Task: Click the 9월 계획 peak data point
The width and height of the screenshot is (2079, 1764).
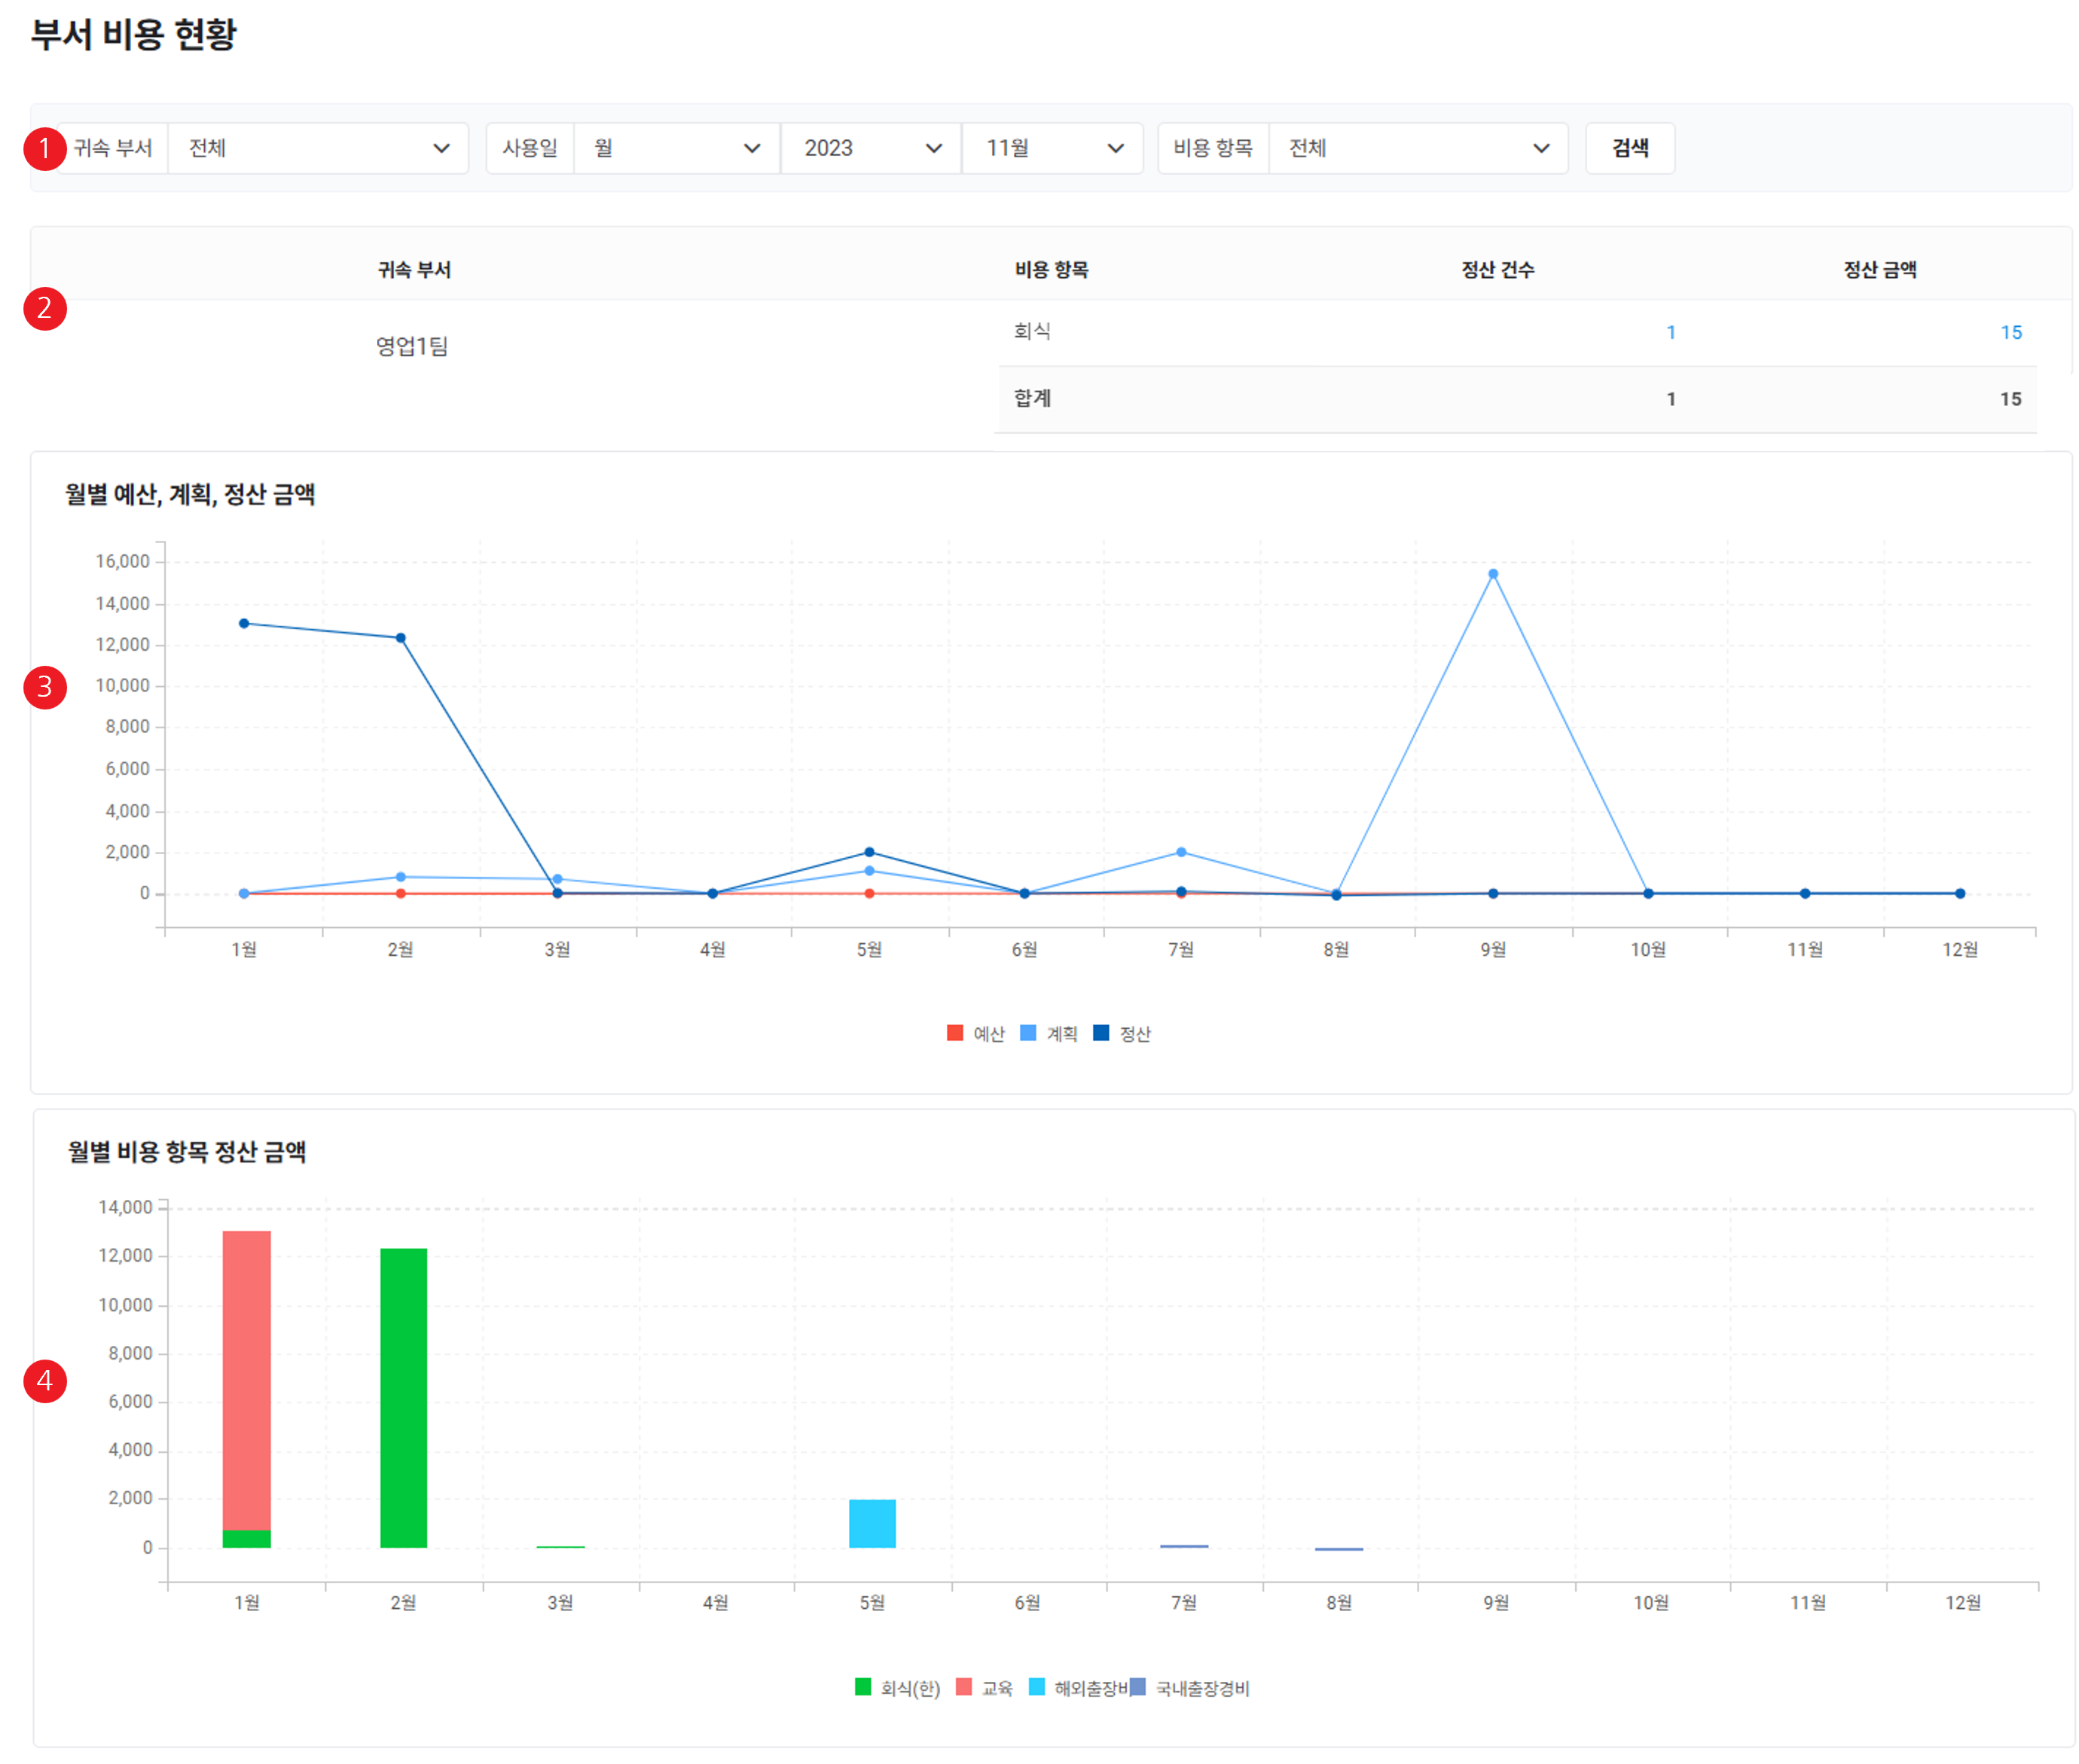Action: (1492, 574)
